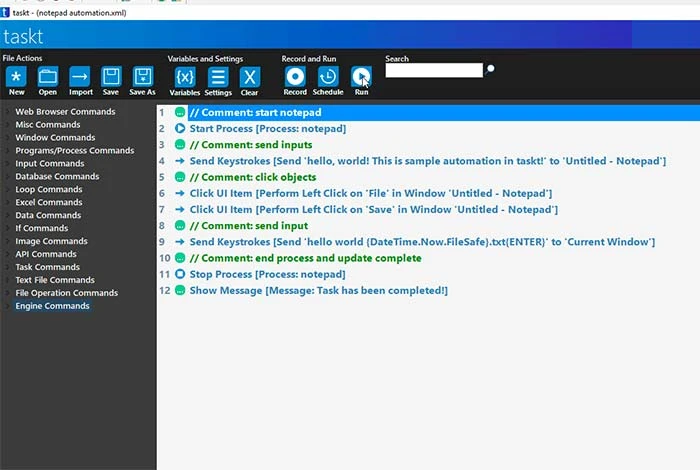Click the Import icon
Screen dimensions: 700x470
(x=80, y=77)
